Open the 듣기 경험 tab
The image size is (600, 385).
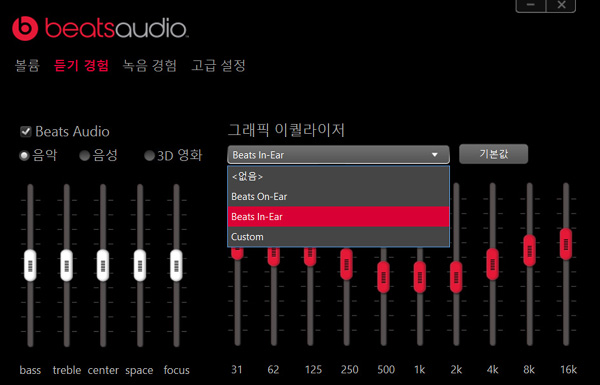[x=81, y=65]
